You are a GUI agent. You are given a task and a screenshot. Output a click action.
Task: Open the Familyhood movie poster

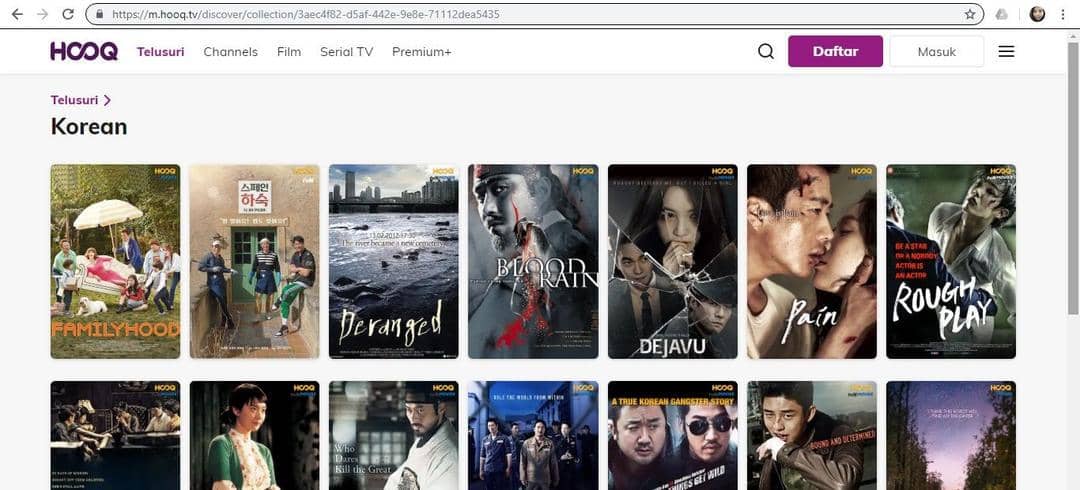click(115, 261)
